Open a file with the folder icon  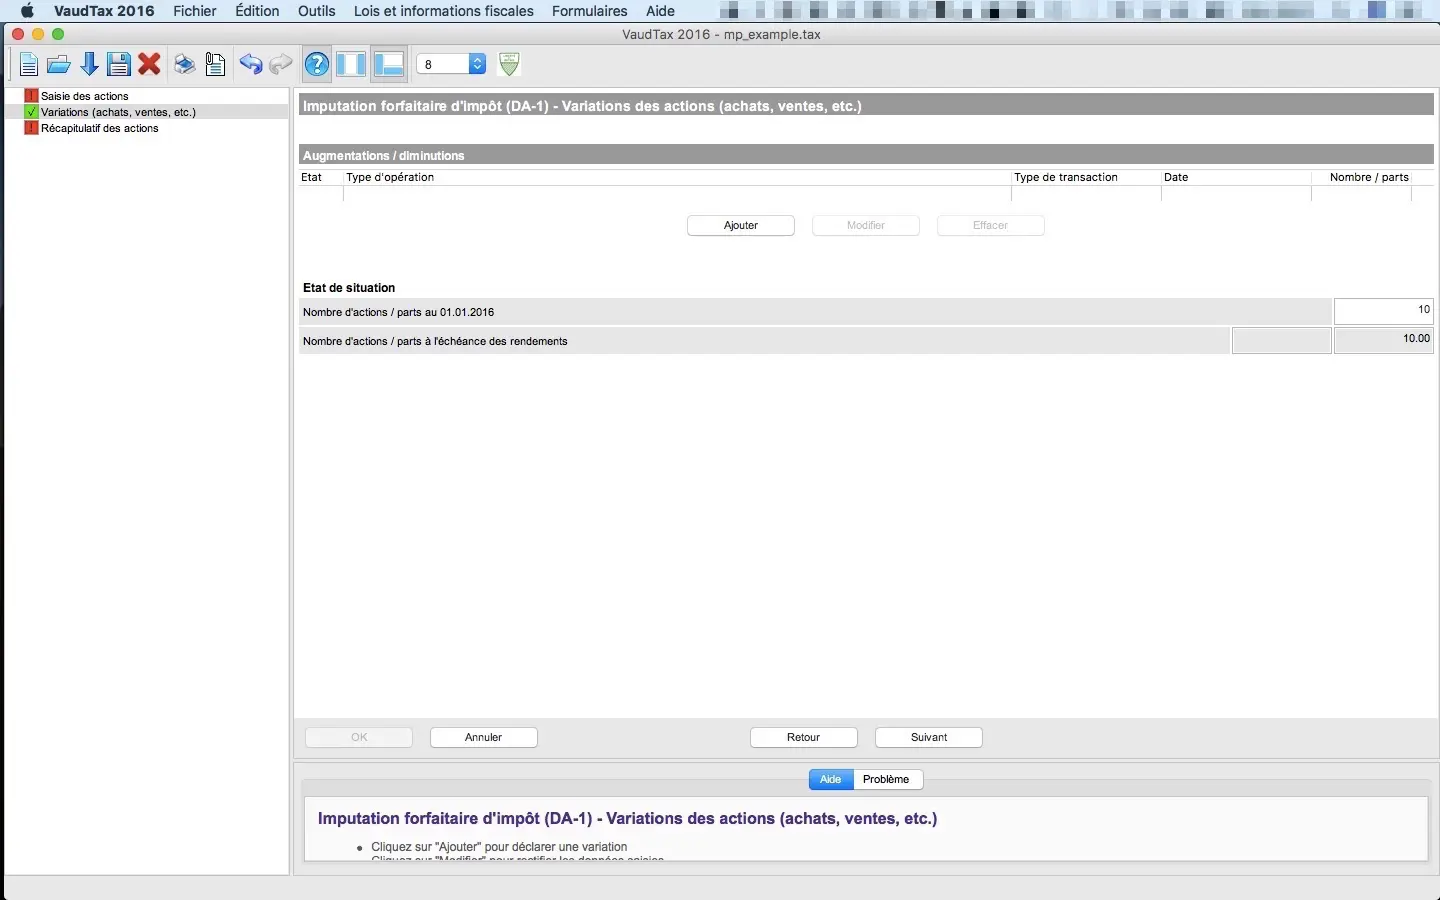pos(59,65)
